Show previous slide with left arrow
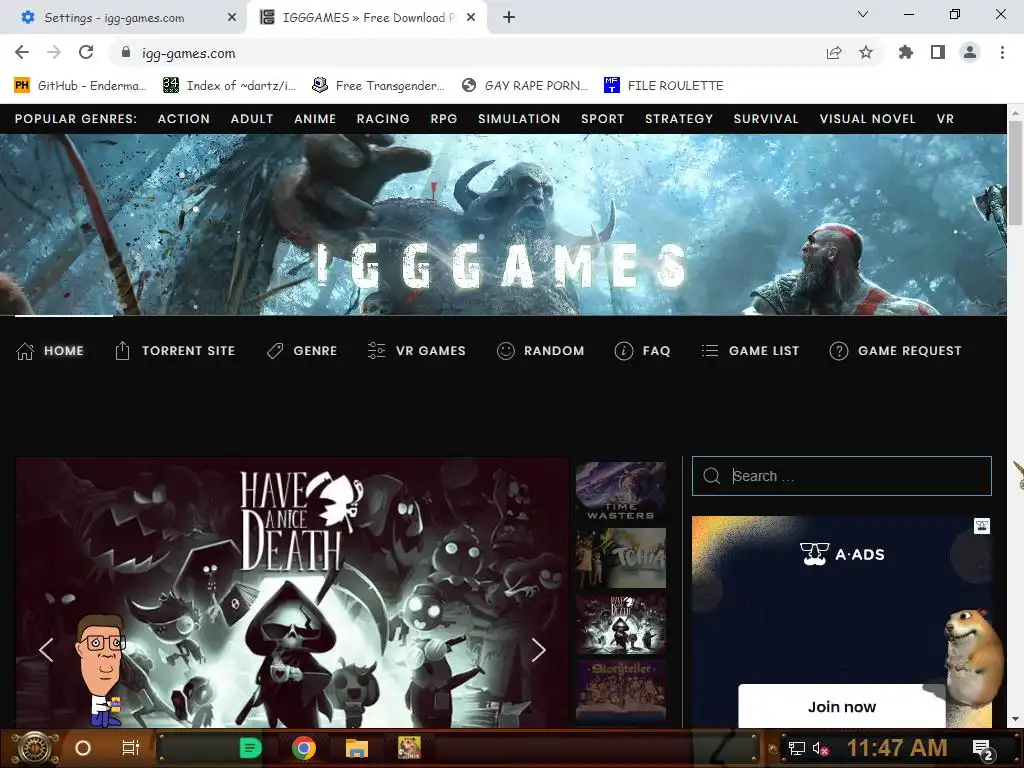The height and width of the screenshot is (768, 1024). pos(46,650)
